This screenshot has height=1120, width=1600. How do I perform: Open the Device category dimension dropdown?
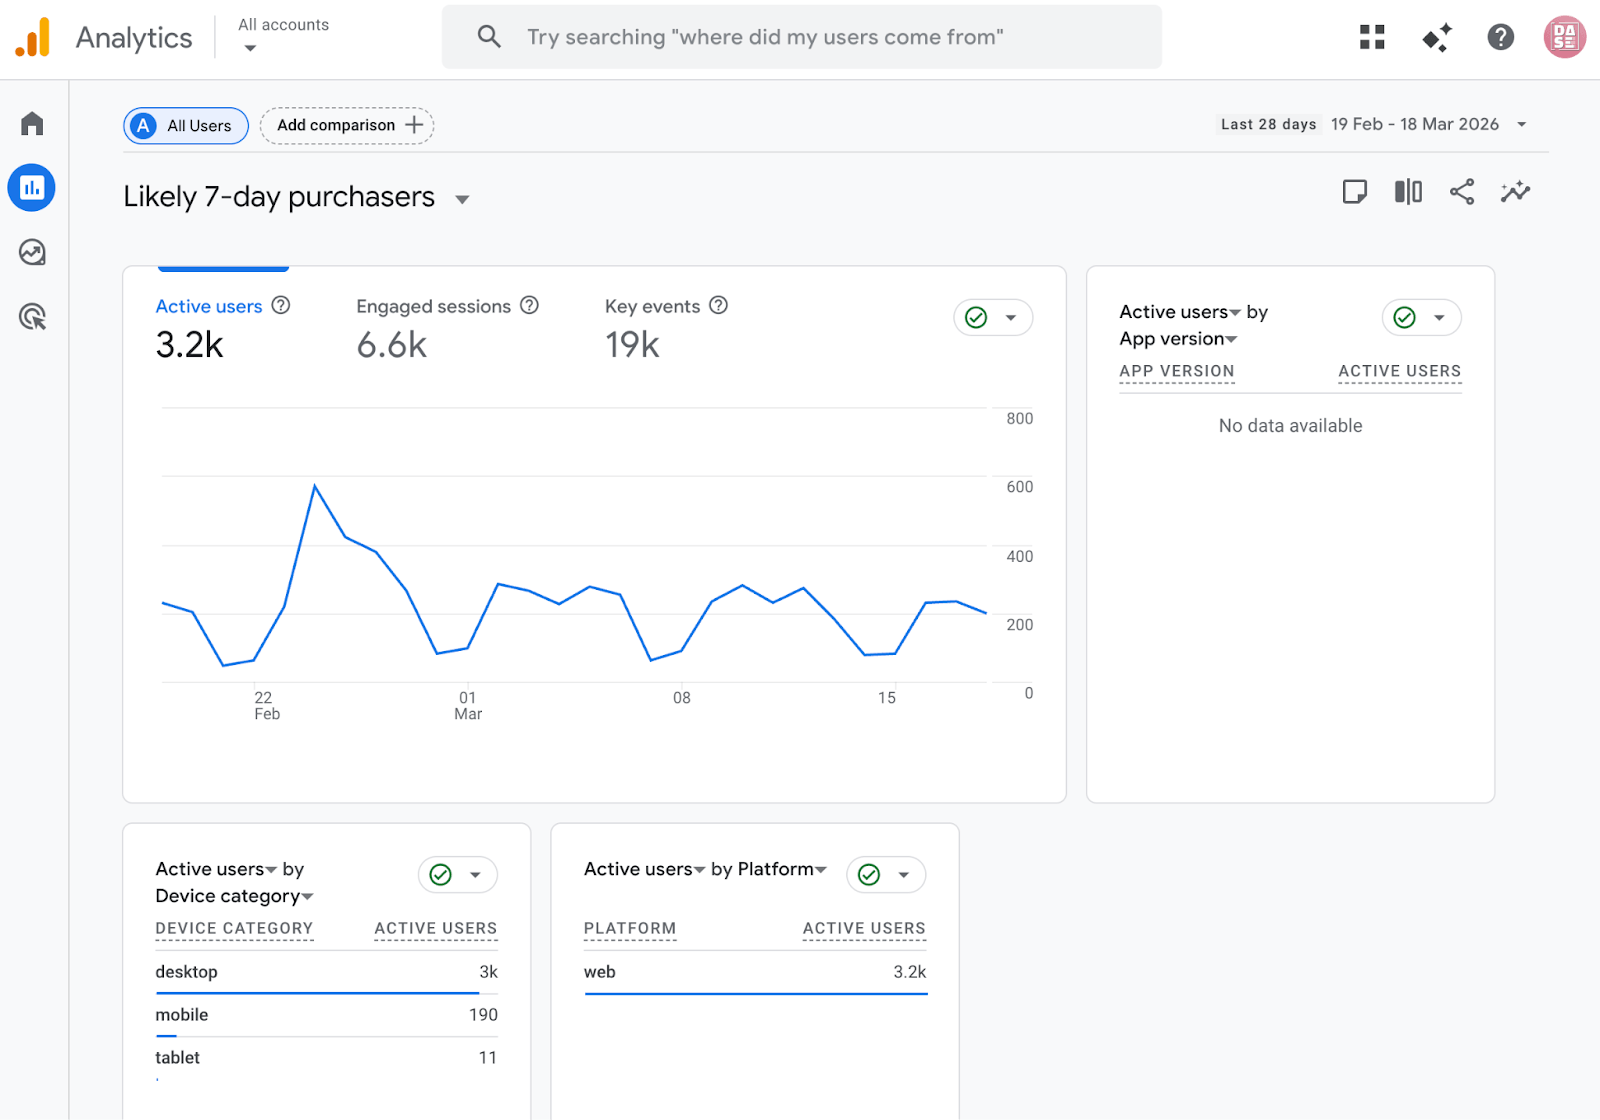(x=235, y=896)
